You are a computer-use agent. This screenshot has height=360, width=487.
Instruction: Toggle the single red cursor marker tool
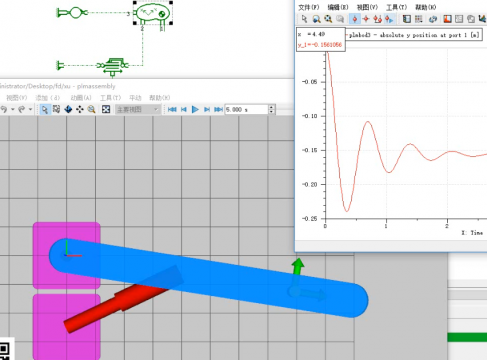point(355,19)
